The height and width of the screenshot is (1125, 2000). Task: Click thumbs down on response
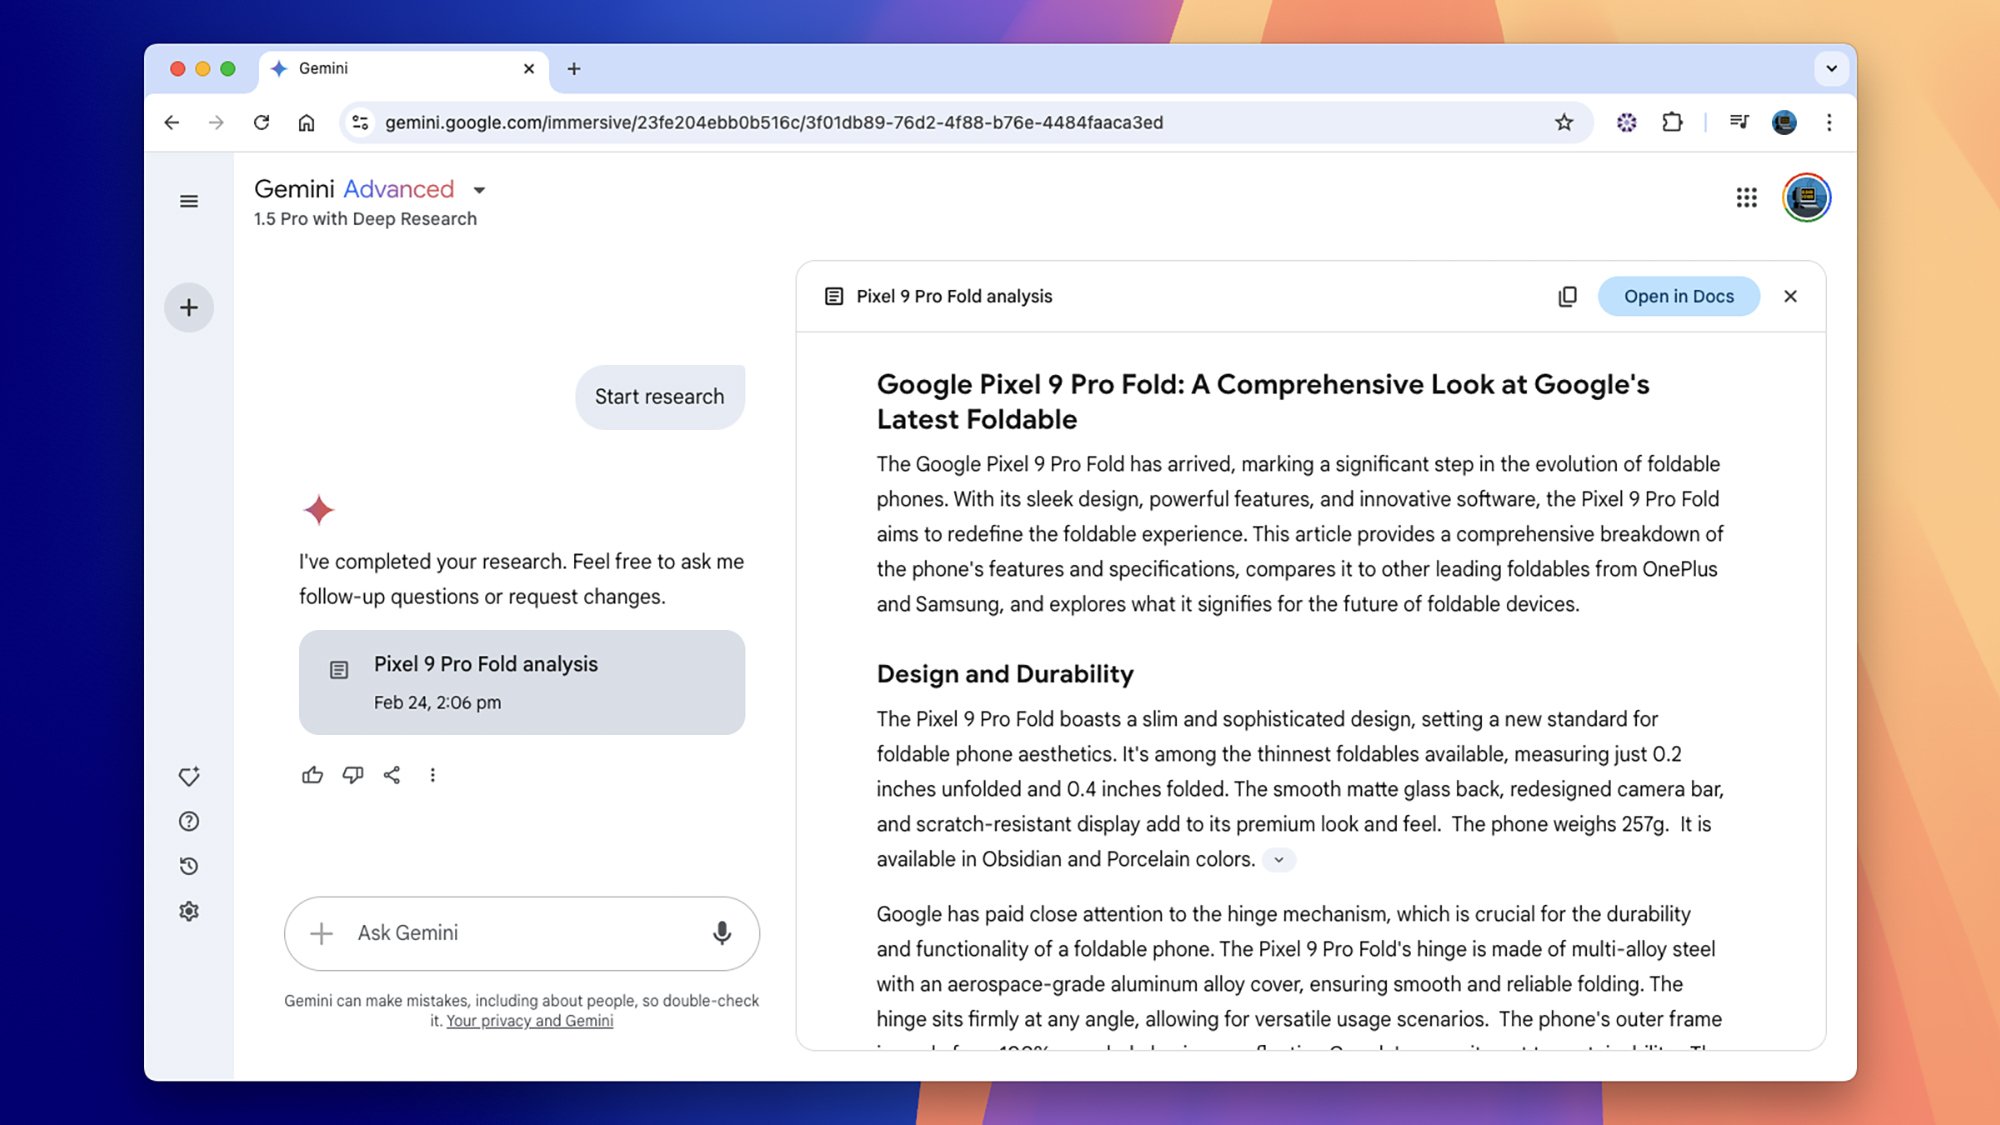click(x=352, y=775)
